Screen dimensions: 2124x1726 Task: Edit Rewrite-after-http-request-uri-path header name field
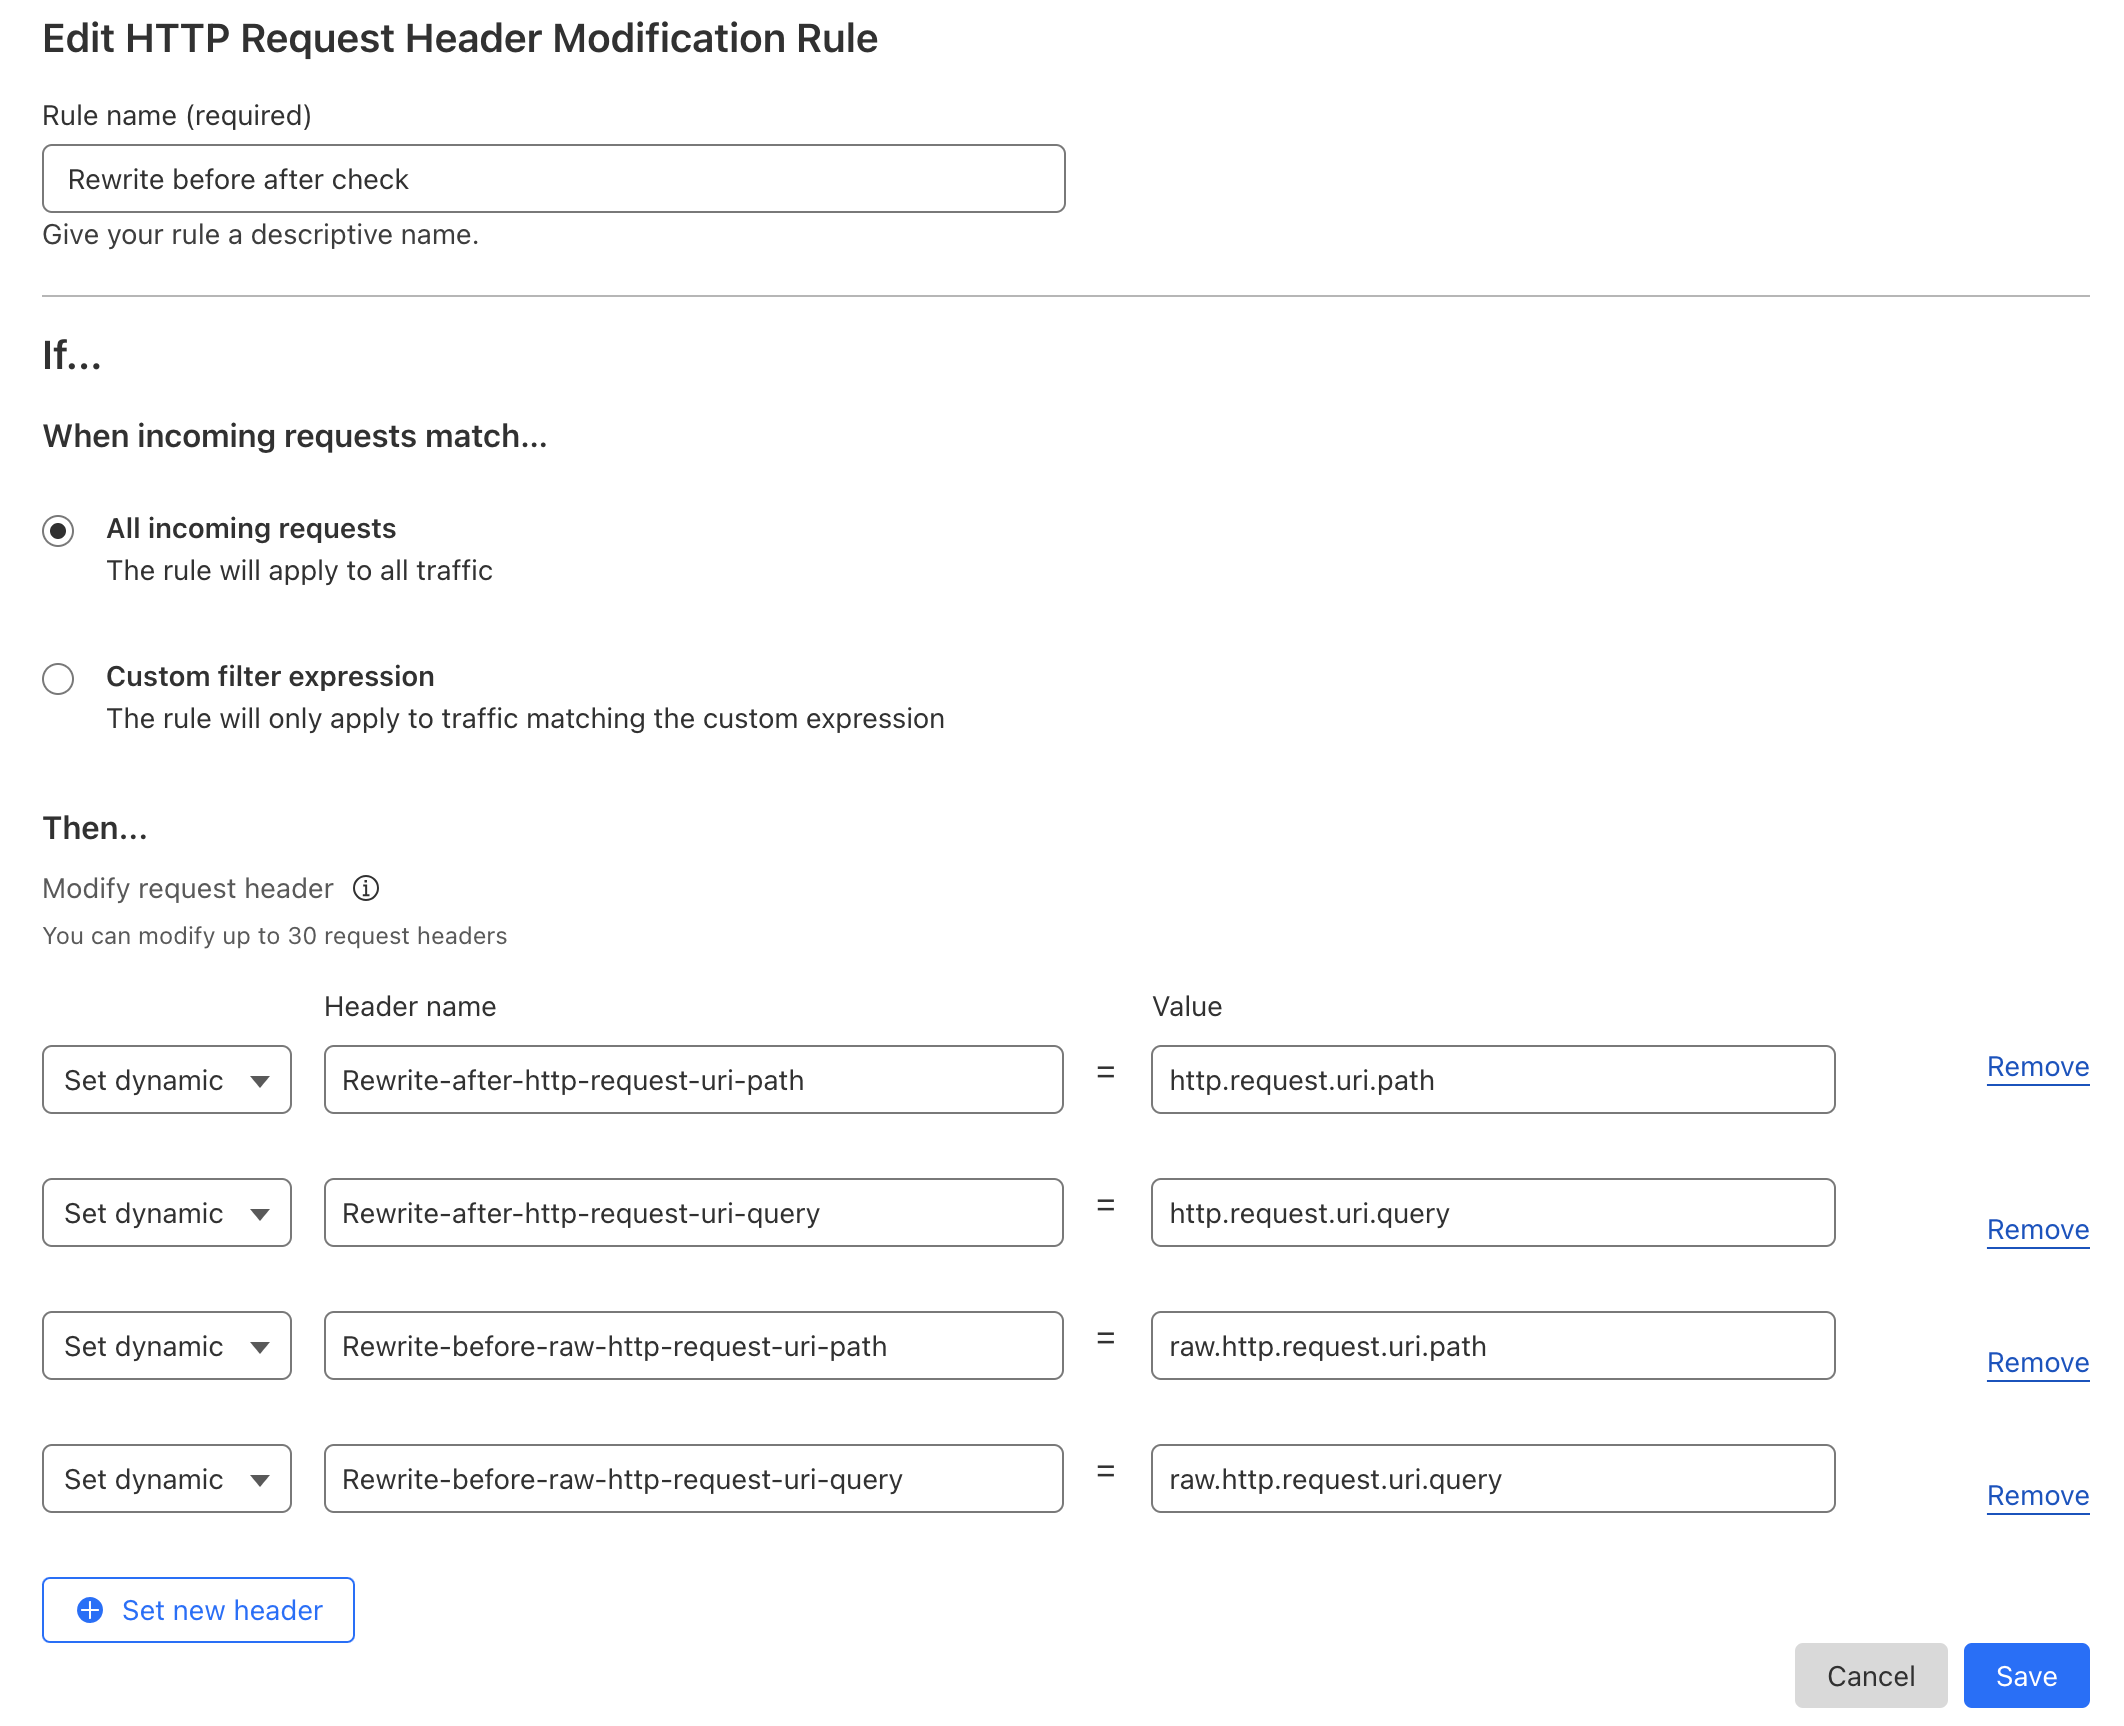(693, 1080)
